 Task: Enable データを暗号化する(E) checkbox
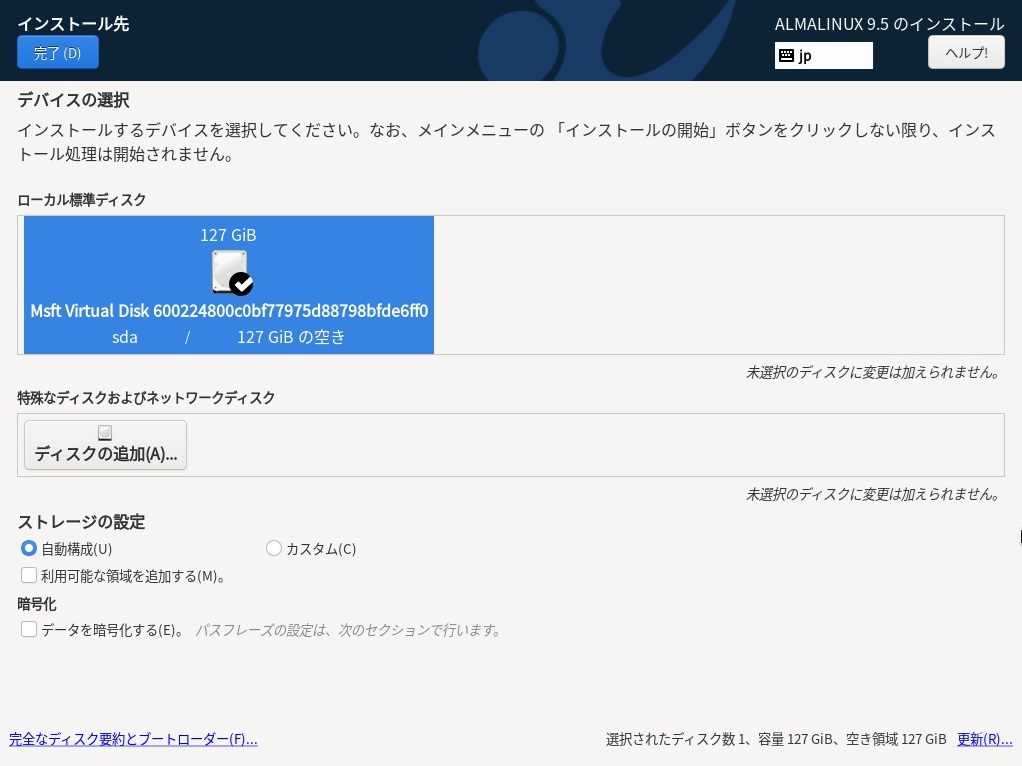point(29,629)
